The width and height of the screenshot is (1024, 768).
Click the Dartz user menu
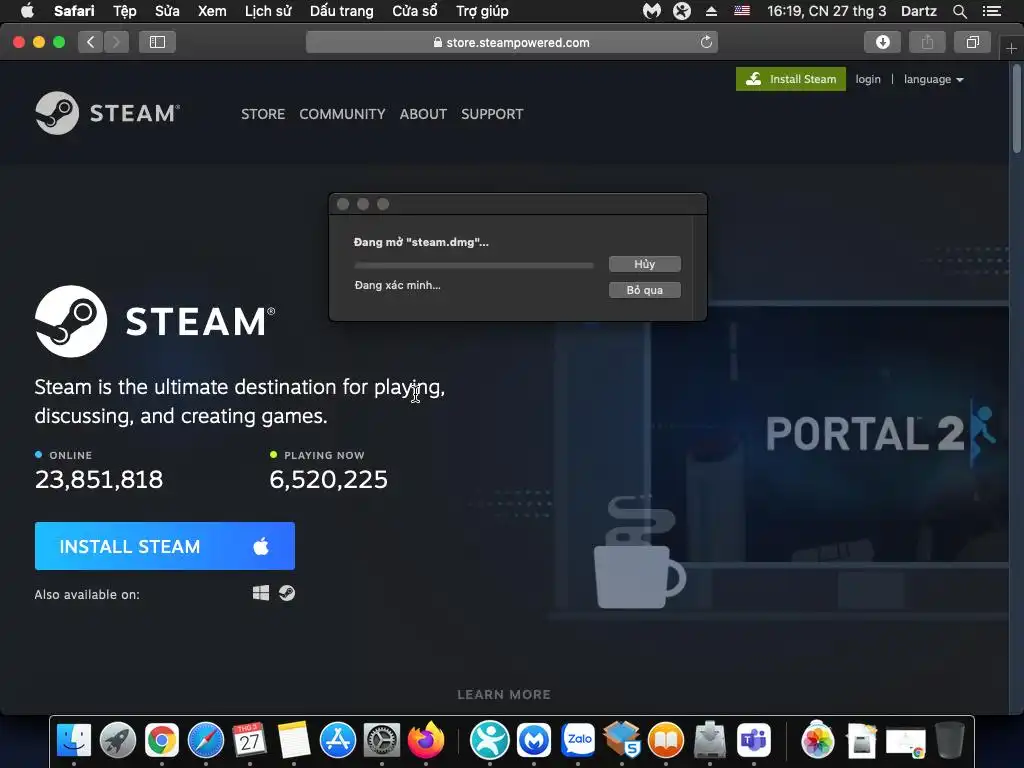pyautogui.click(x=919, y=10)
